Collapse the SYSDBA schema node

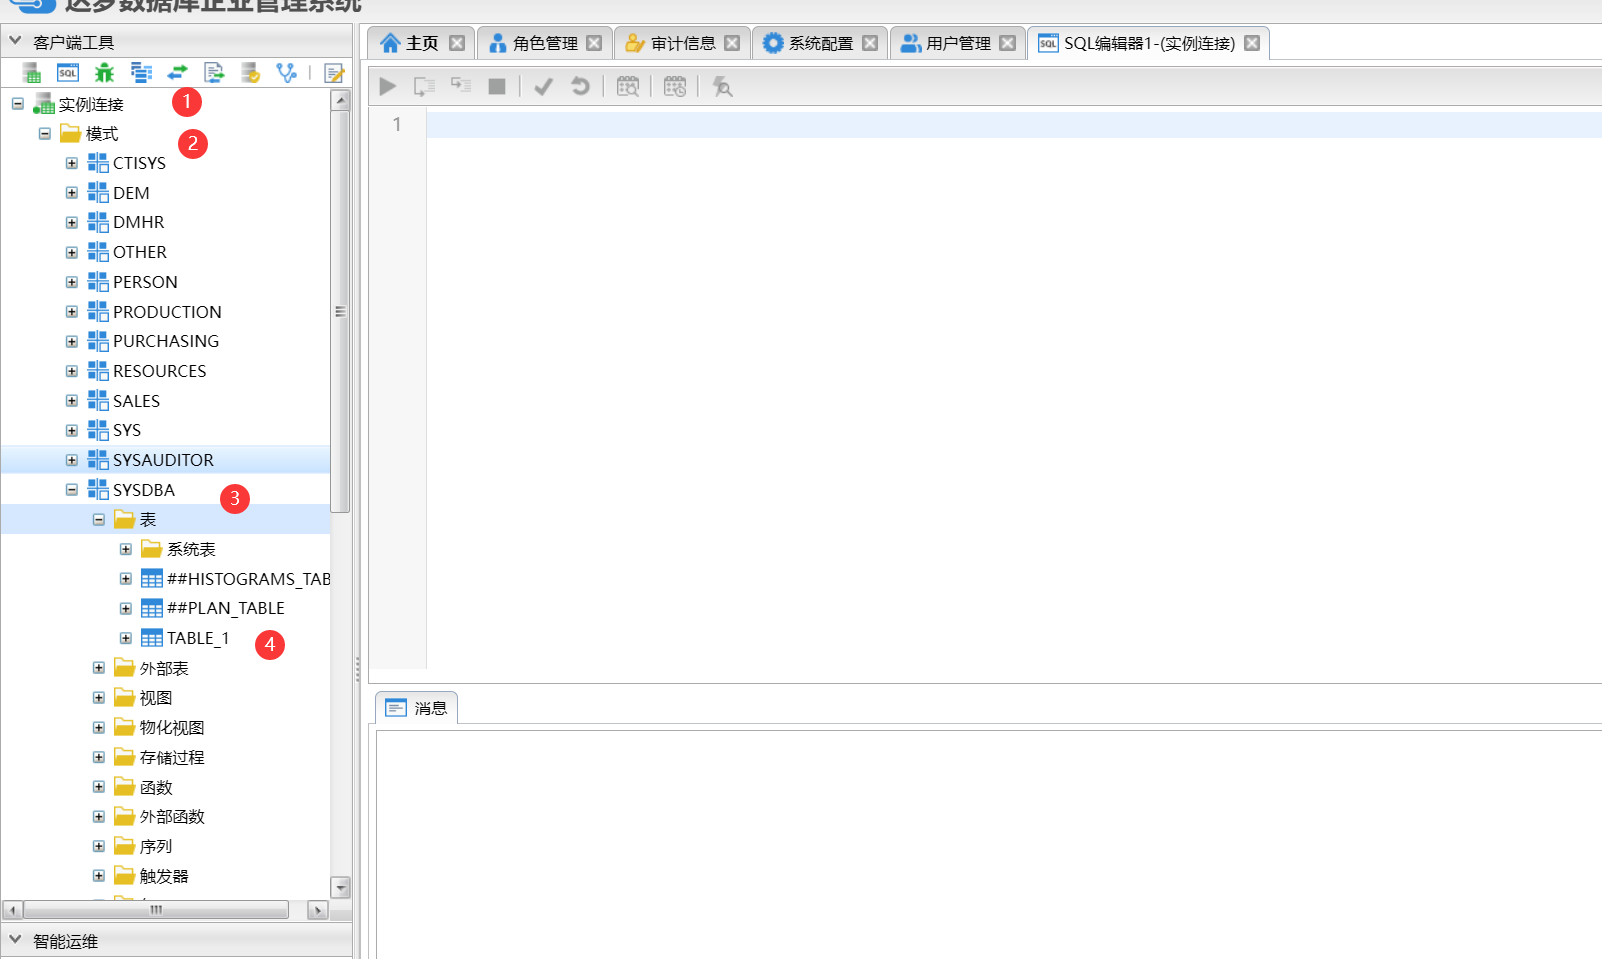pyautogui.click(x=72, y=490)
